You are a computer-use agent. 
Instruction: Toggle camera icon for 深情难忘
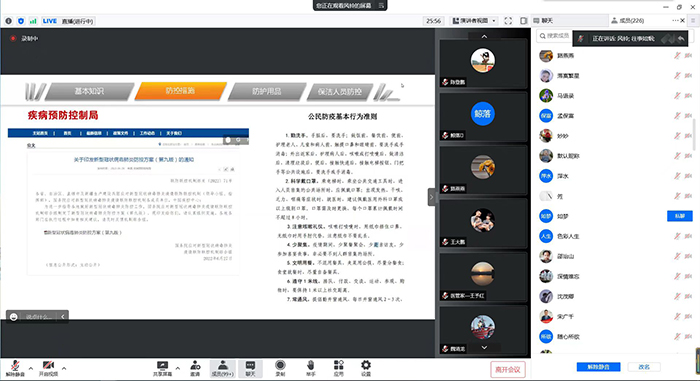pyautogui.click(x=688, y=276)
